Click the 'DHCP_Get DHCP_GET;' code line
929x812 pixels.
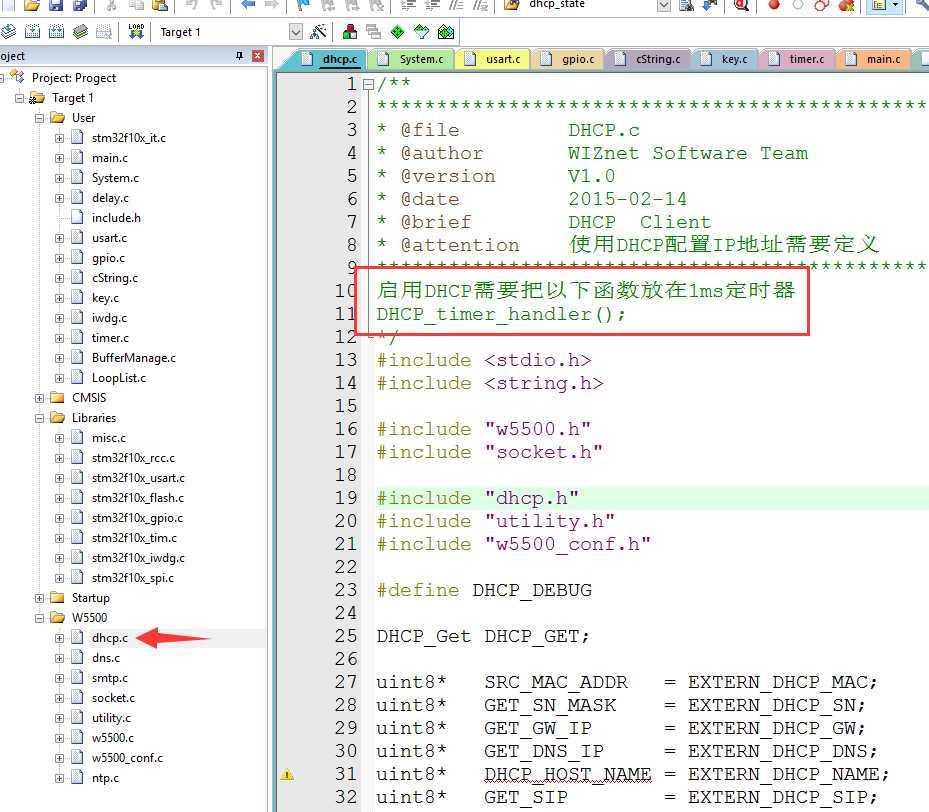[483, 636]
